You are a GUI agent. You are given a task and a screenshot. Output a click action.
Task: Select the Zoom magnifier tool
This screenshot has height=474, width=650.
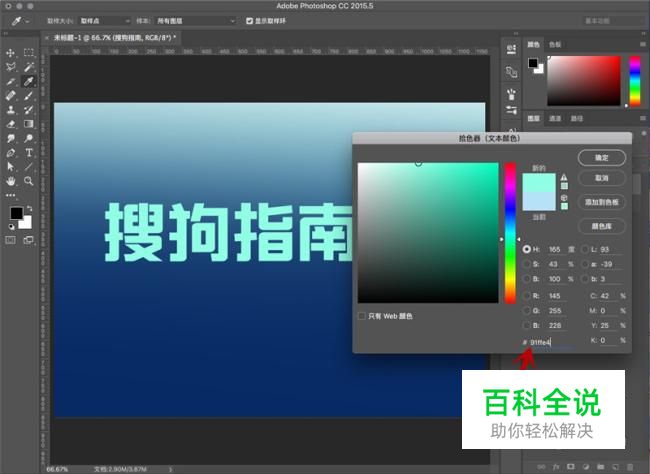(29, 181)
